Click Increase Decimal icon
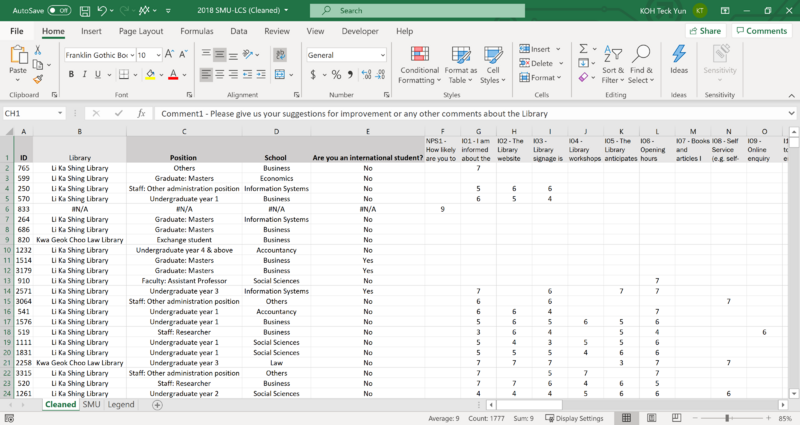This screenshot has height=425, width=800. [x=366, y=74]
